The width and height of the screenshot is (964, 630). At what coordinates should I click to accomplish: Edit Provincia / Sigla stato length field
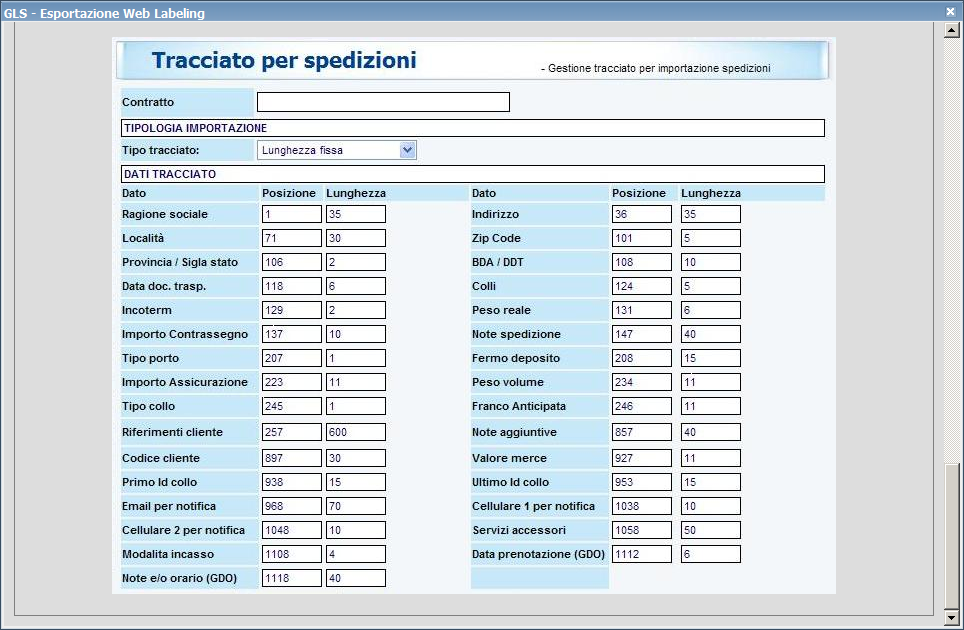coord(356,262)
